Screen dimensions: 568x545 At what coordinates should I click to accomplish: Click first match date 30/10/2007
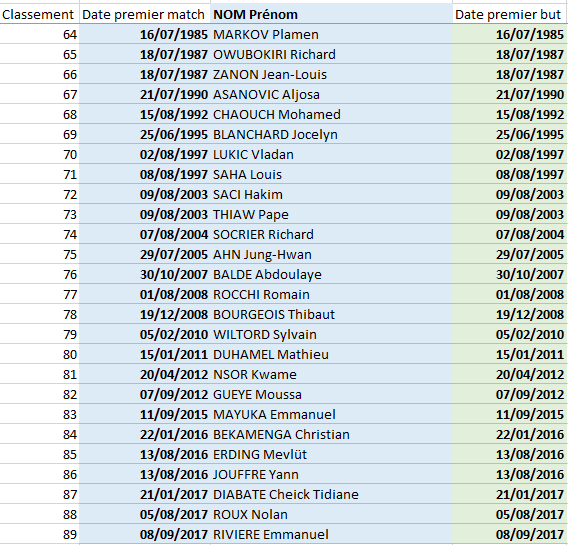[145, 274]
